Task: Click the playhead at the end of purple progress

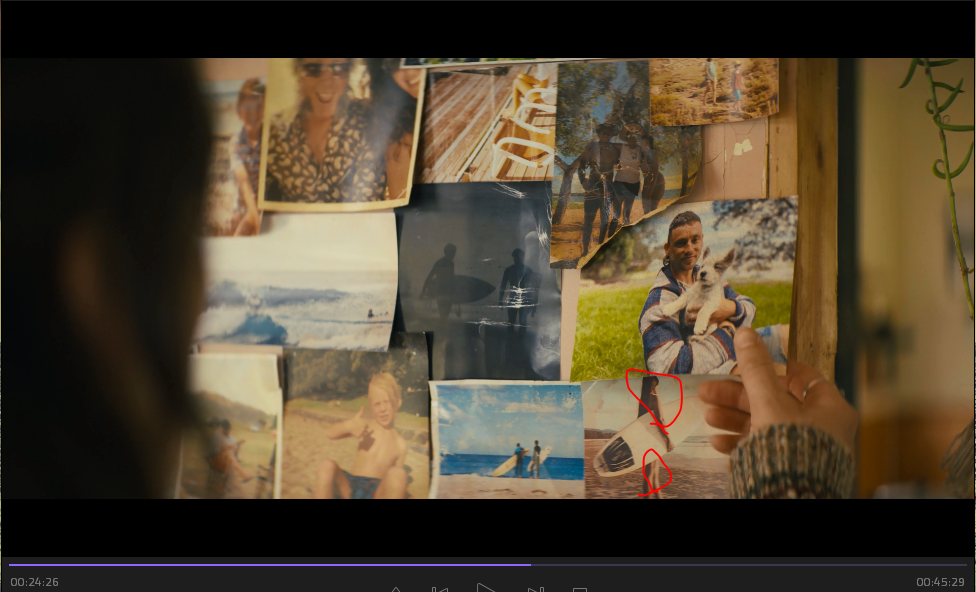Action: [531, 565]
